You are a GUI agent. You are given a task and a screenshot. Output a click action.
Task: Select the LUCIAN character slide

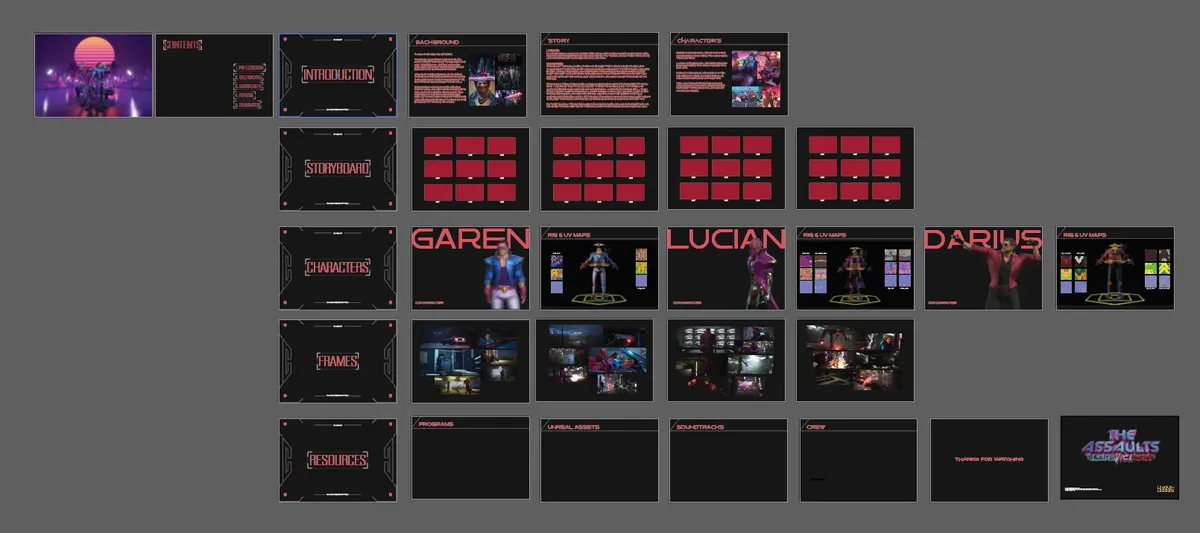[726, 268]
